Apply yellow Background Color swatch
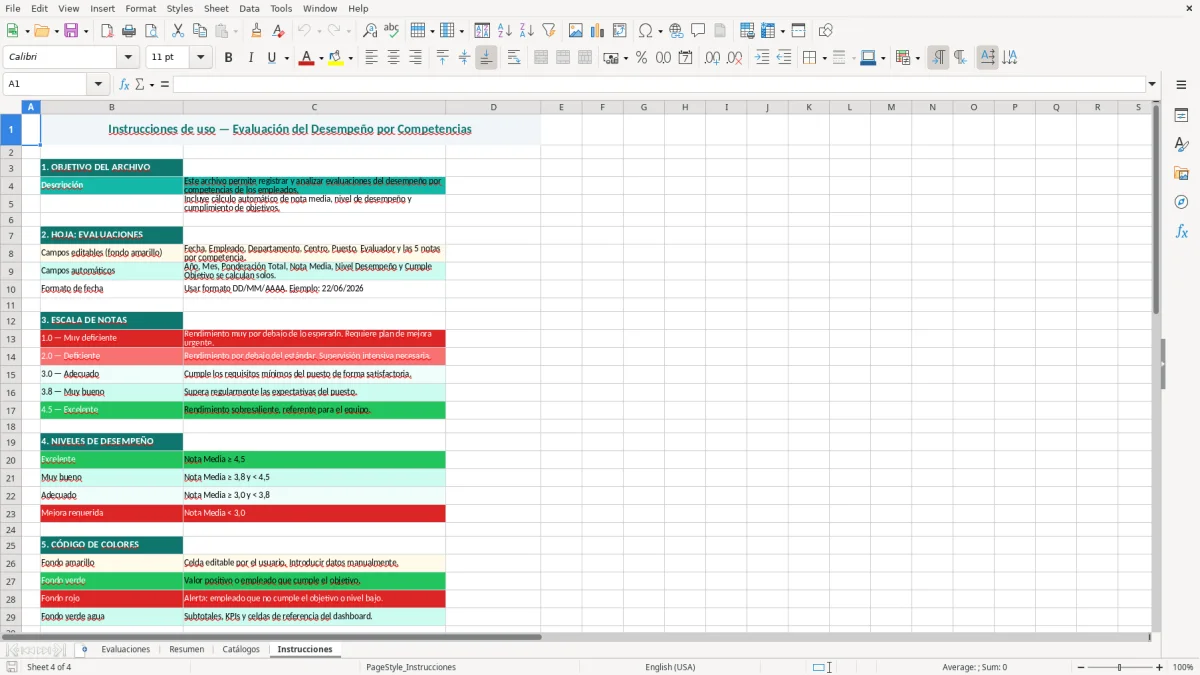1200x675 pixels. point(336,58)
